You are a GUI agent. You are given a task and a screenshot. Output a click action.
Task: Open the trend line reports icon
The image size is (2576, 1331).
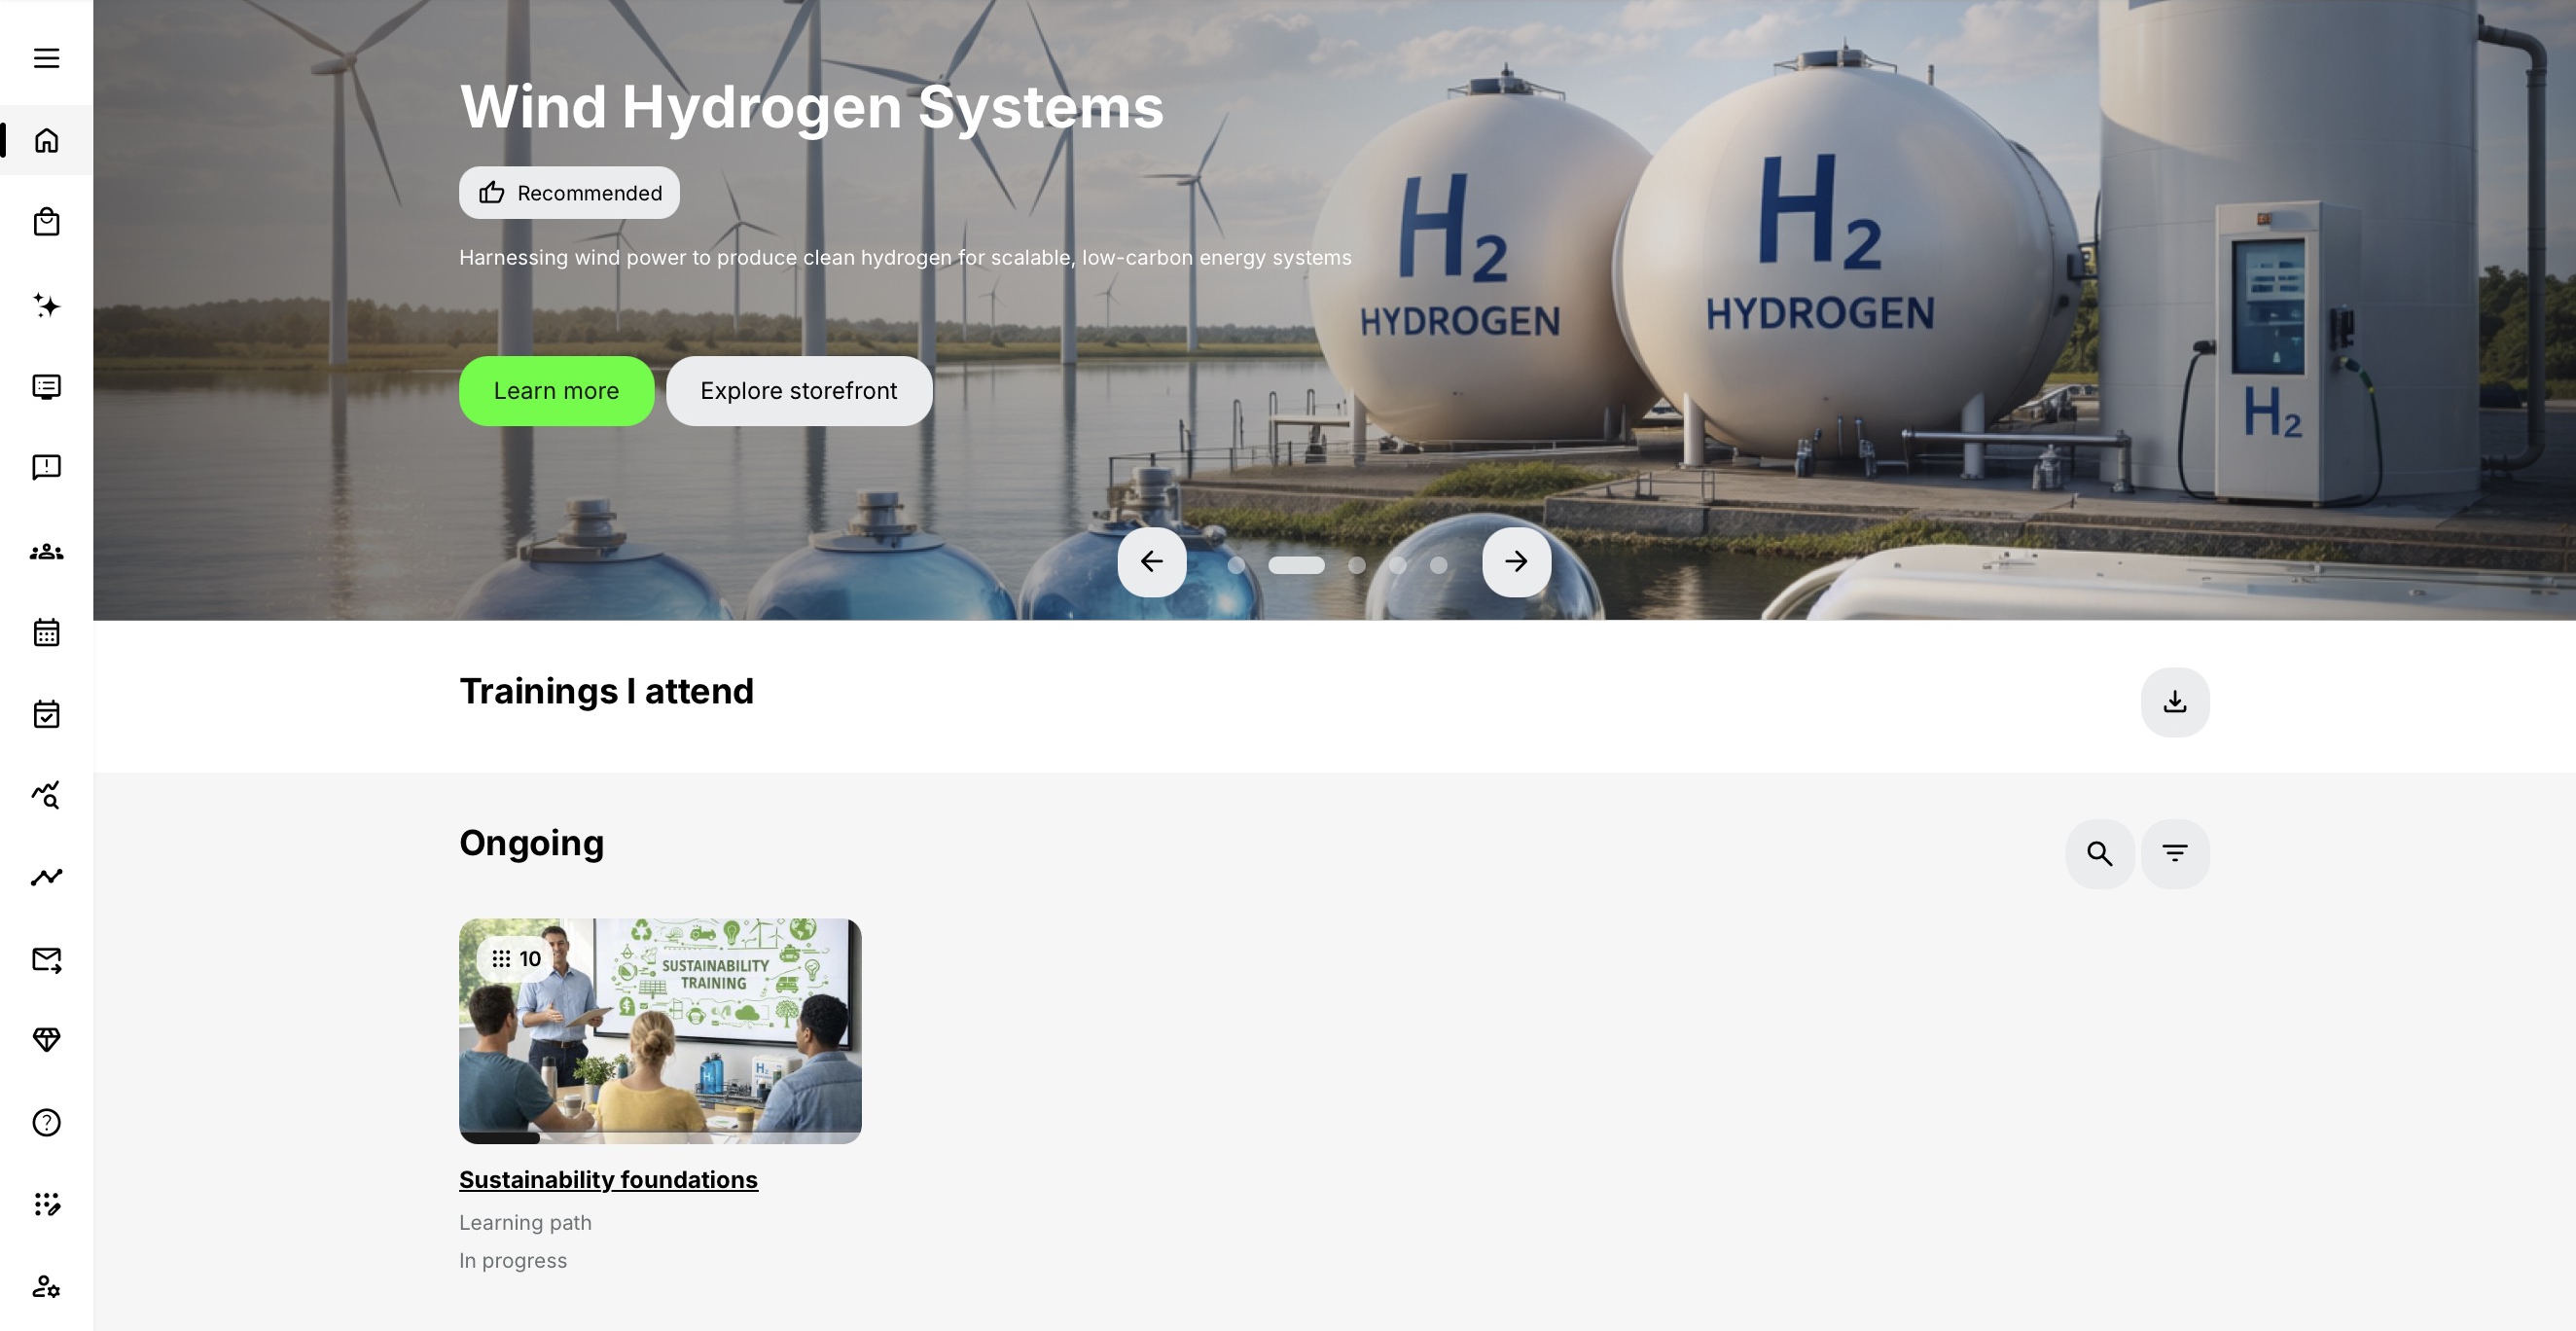(x=46, y=877)
